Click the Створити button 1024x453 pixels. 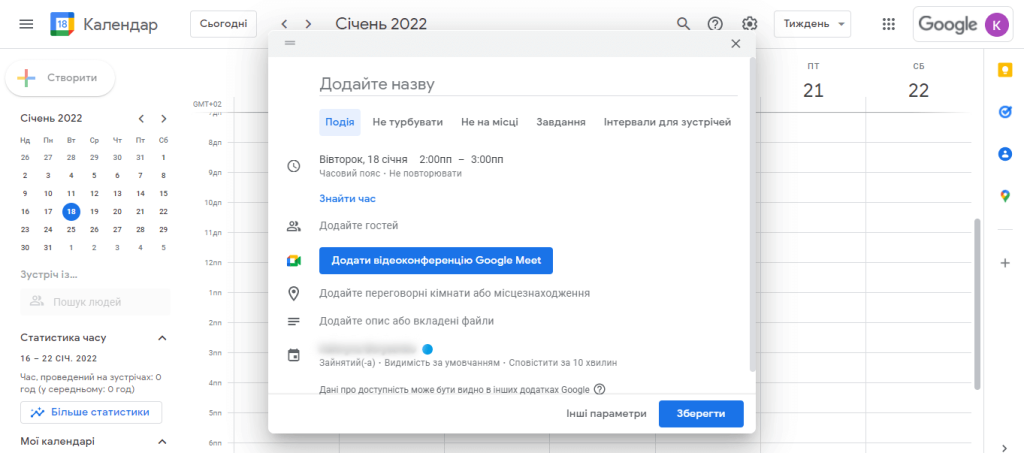[x=60, y=78]
